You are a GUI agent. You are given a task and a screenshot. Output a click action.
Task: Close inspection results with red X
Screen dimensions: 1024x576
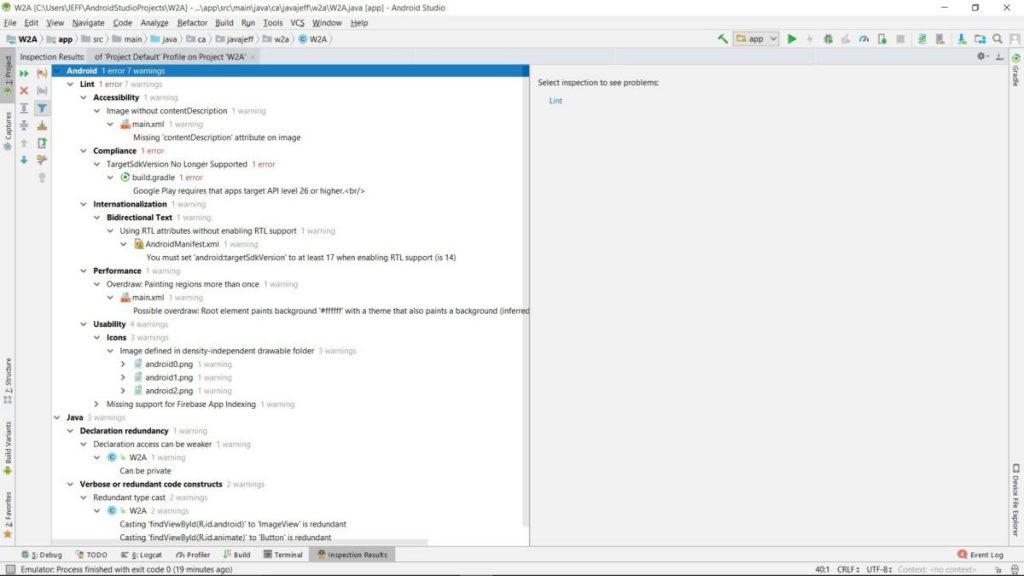coord(24,91)
